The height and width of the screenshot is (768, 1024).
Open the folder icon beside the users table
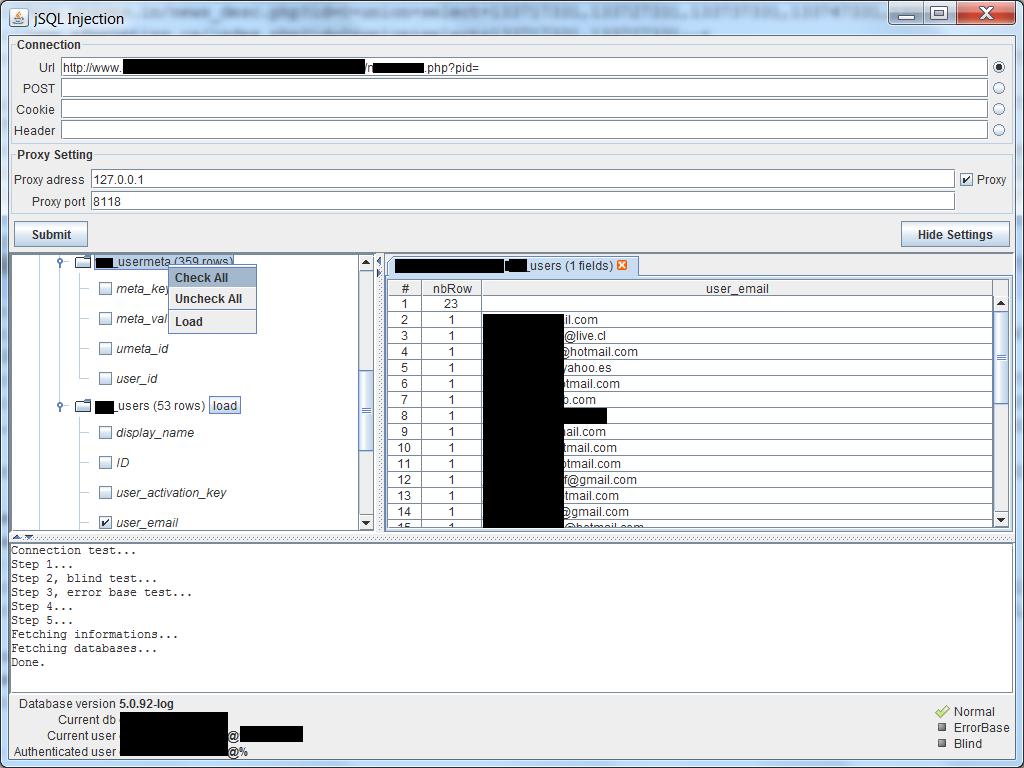point(84,405)
